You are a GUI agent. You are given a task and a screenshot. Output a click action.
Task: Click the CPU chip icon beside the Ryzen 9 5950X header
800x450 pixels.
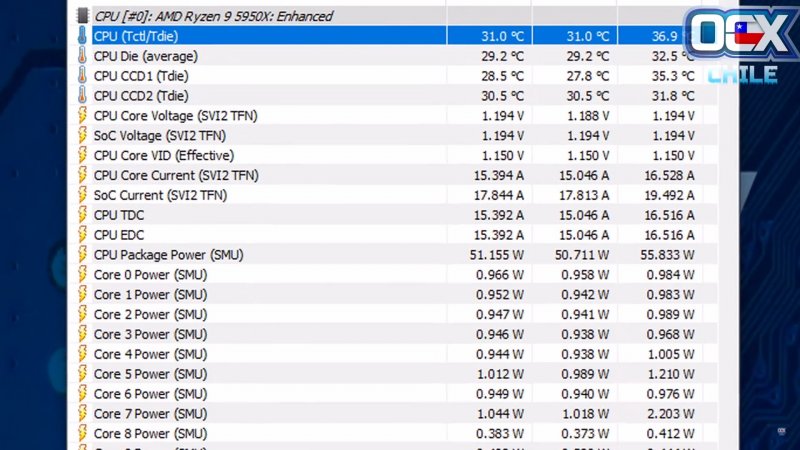coord(82,16)
